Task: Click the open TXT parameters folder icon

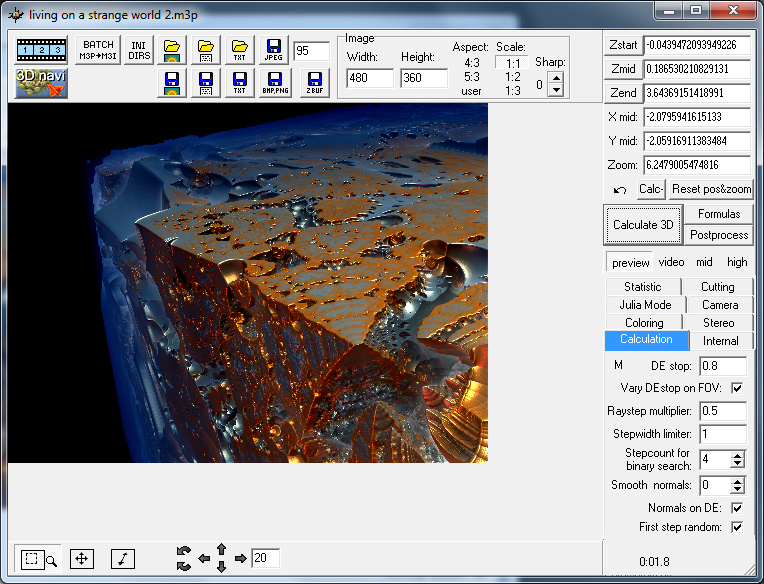Action: pos(239,50)
